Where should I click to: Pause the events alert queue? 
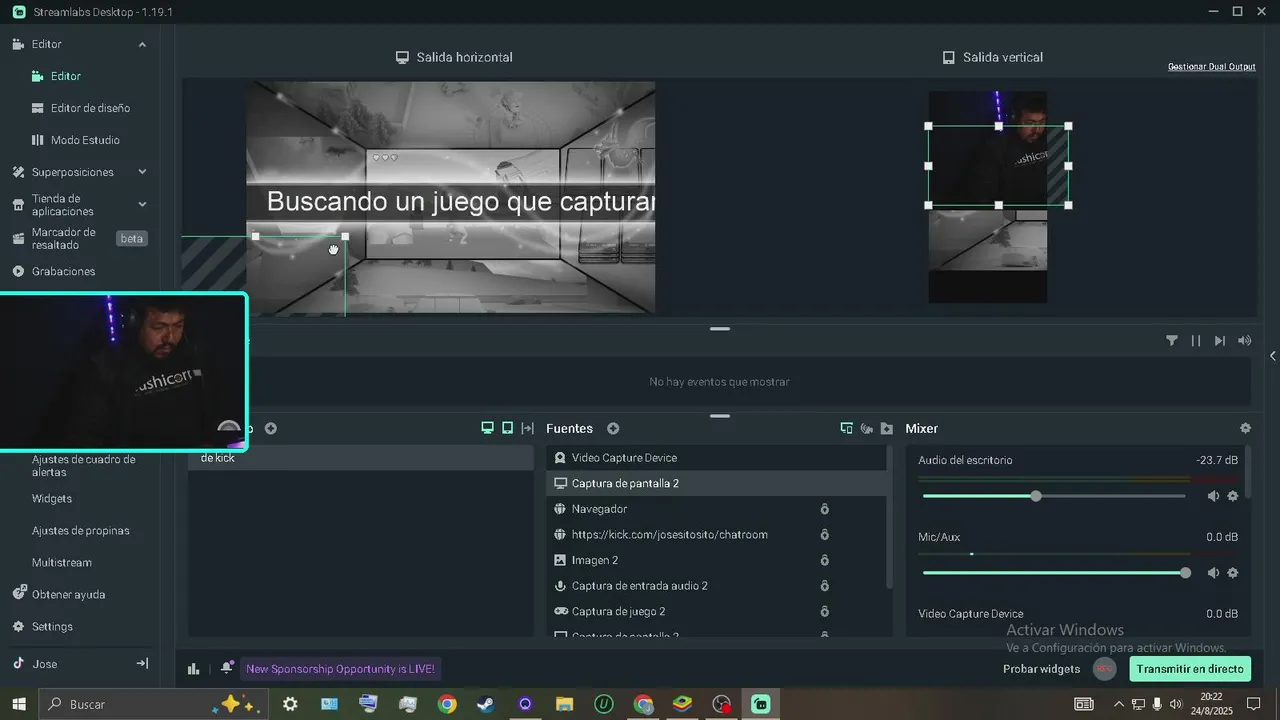1195,340
